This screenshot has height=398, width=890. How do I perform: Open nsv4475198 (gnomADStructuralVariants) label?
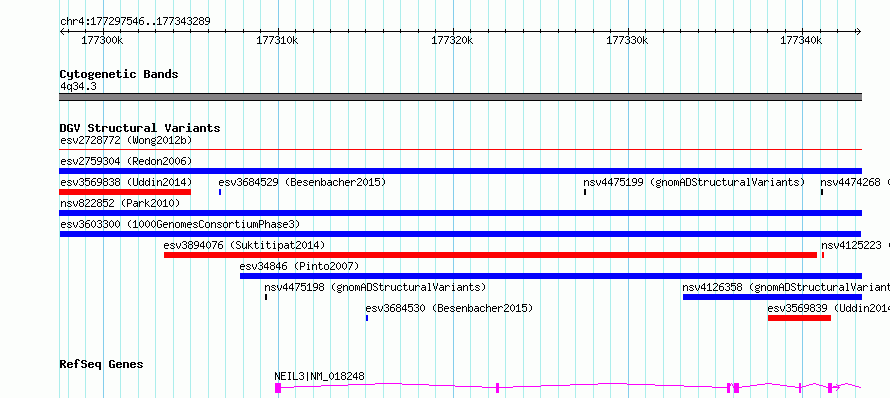[x=375, y=287]
